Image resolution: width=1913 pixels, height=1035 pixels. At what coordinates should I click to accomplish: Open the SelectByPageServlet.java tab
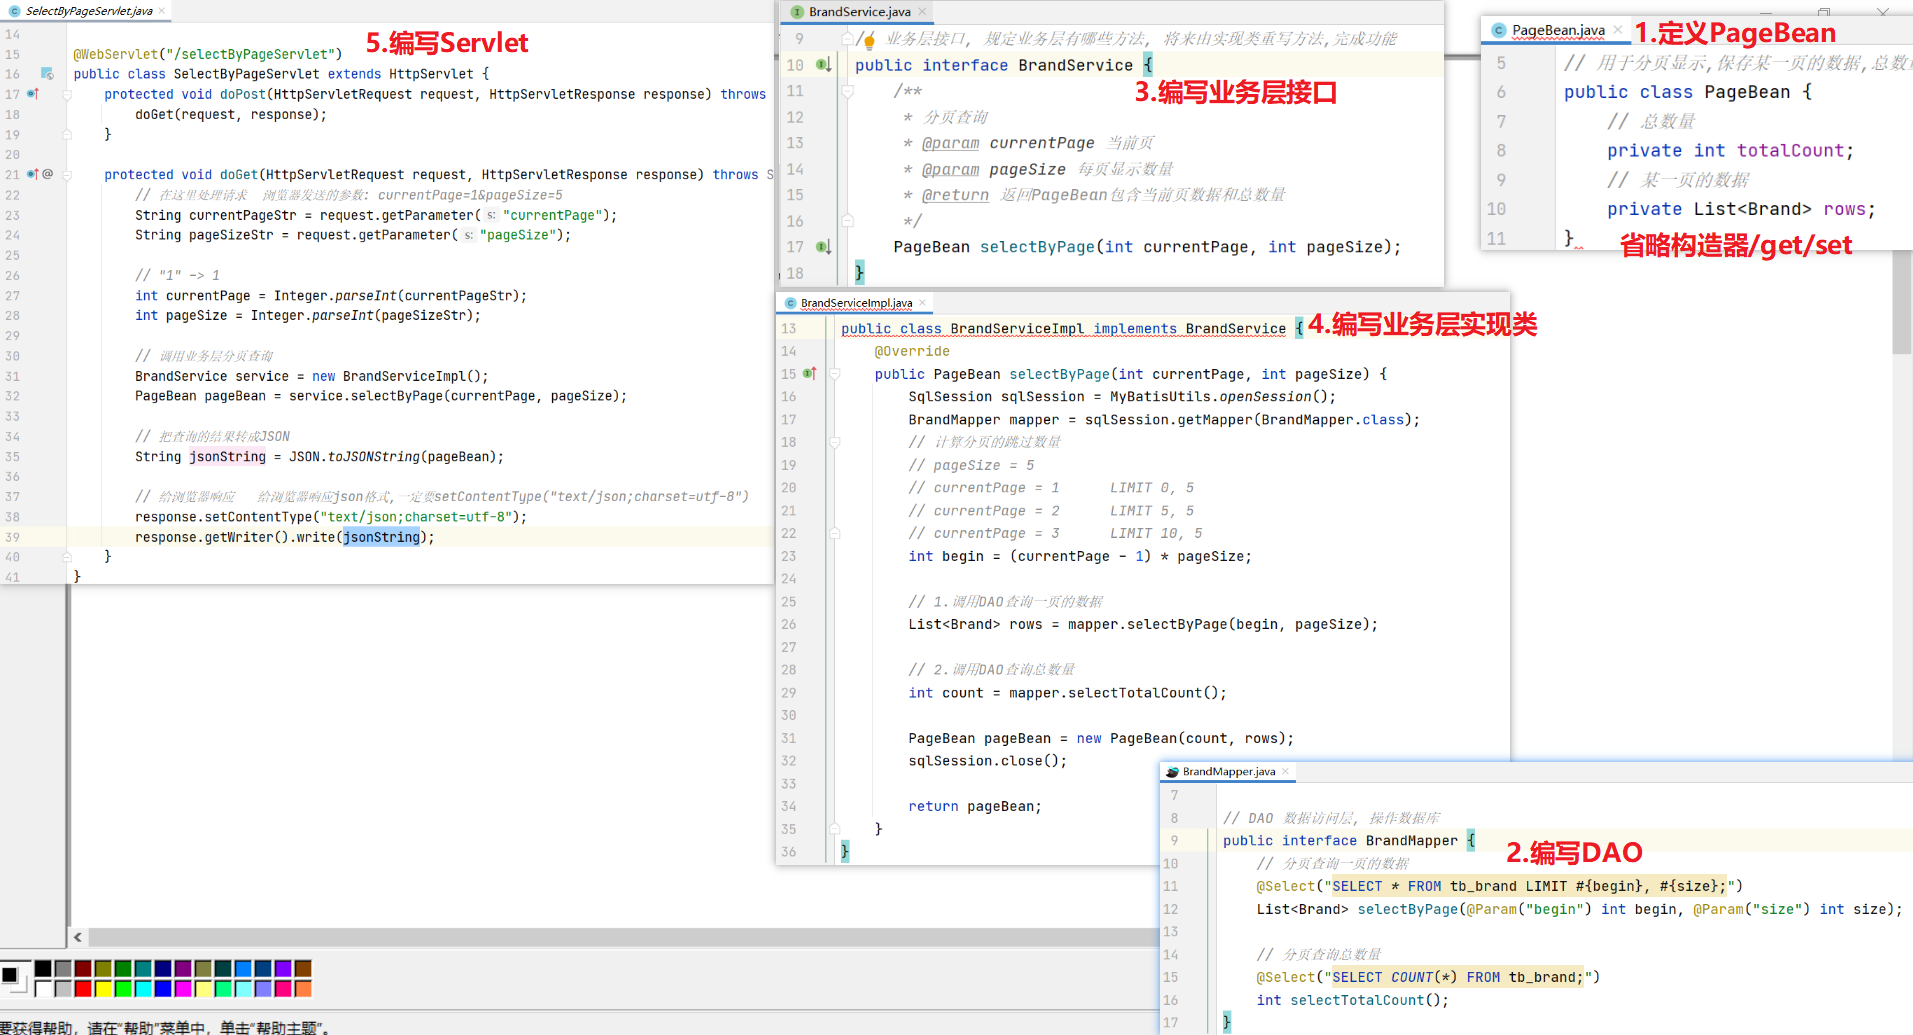pos(89,11)
